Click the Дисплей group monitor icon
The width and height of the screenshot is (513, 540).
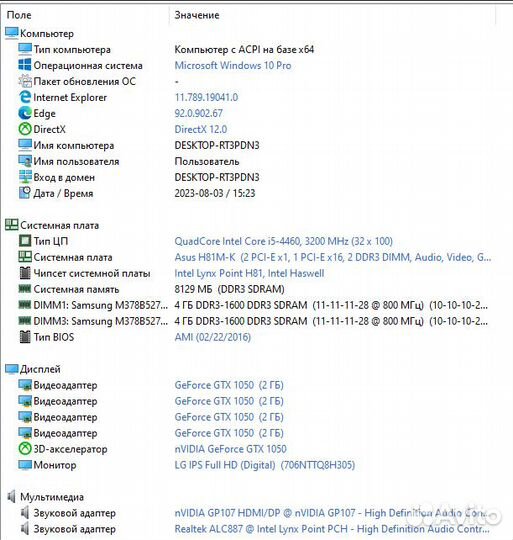point(12,369)
